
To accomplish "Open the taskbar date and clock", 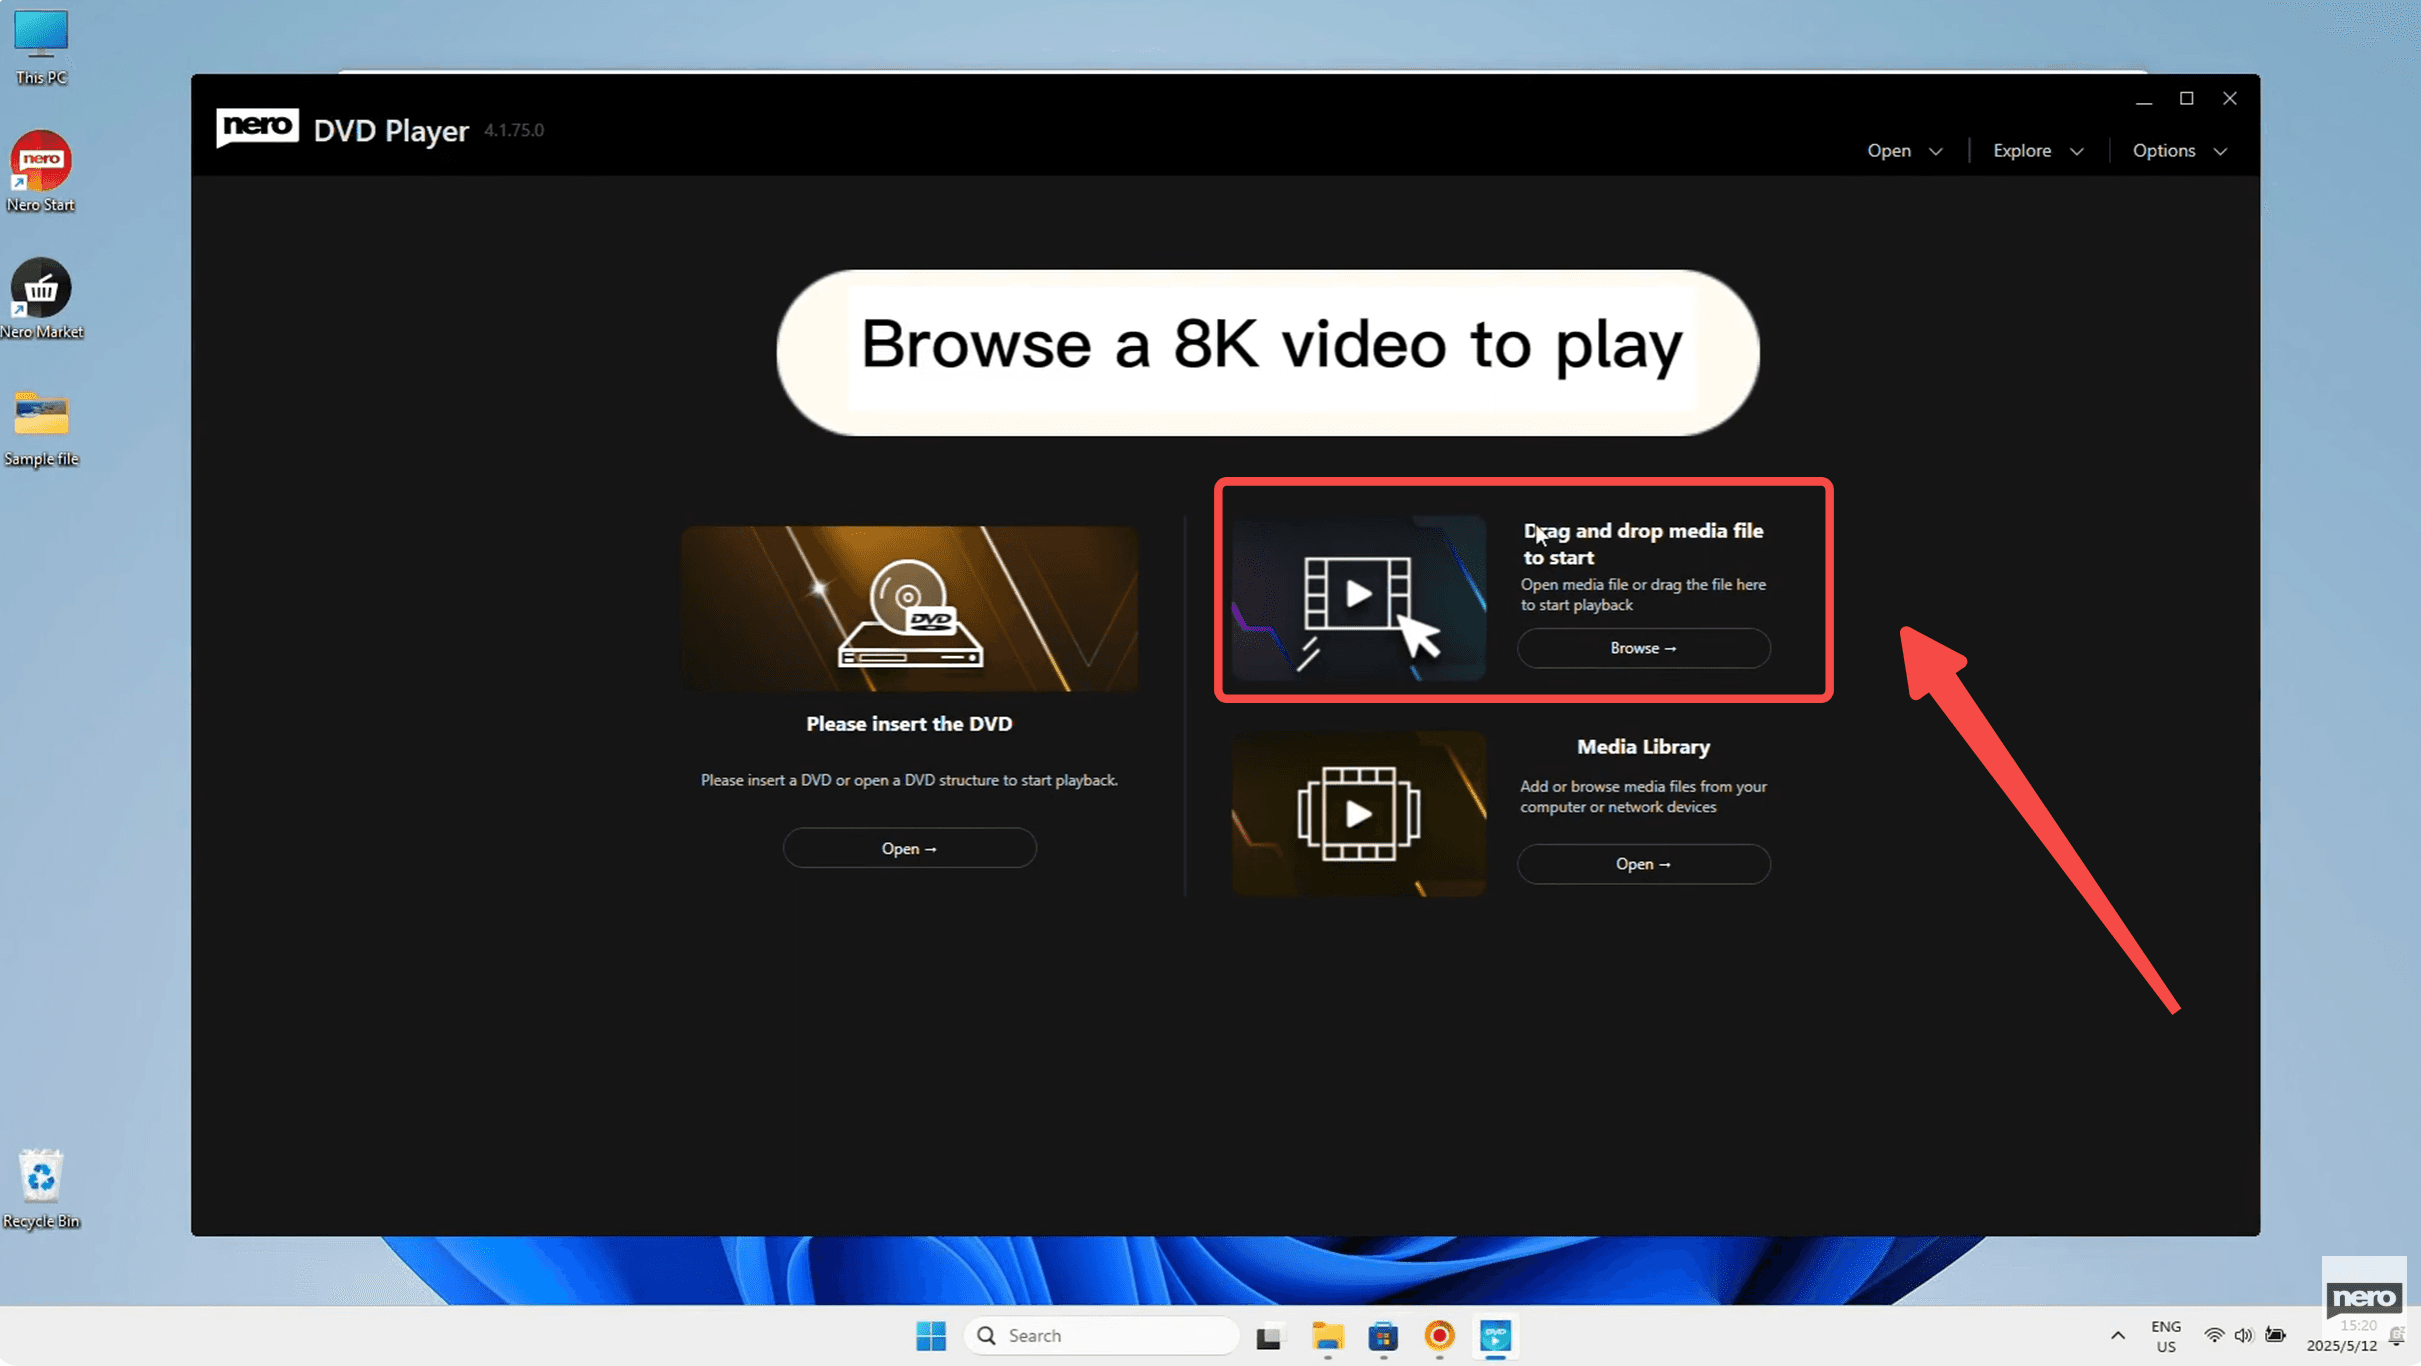I will (2341, 1336).
